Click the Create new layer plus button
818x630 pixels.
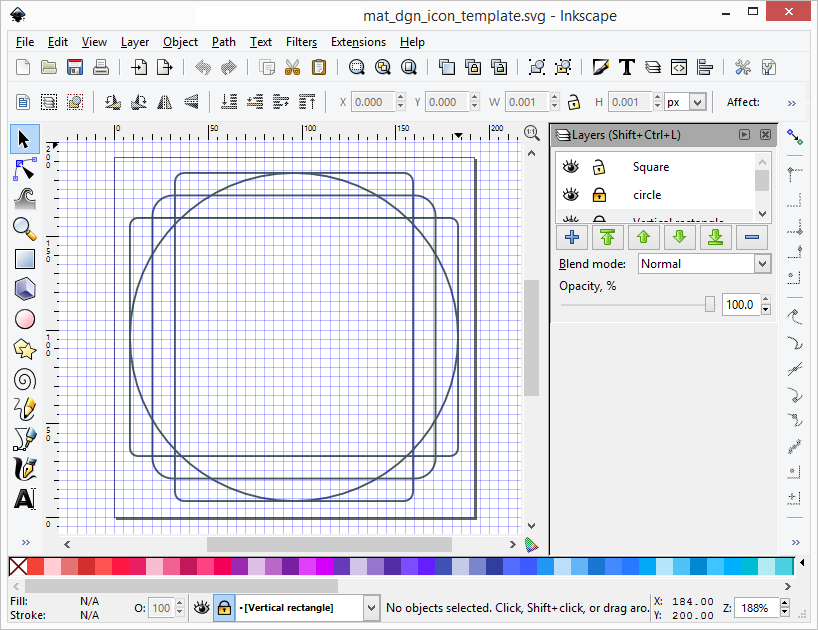pyautogui.click(x=571, y=237)
